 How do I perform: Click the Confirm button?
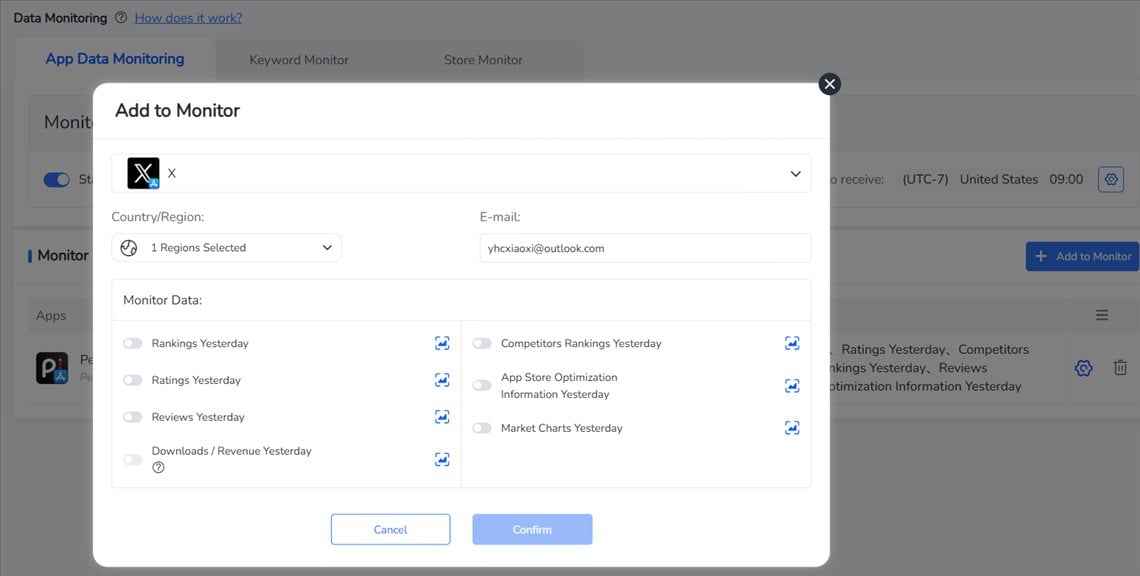click(x=532, y=529)
